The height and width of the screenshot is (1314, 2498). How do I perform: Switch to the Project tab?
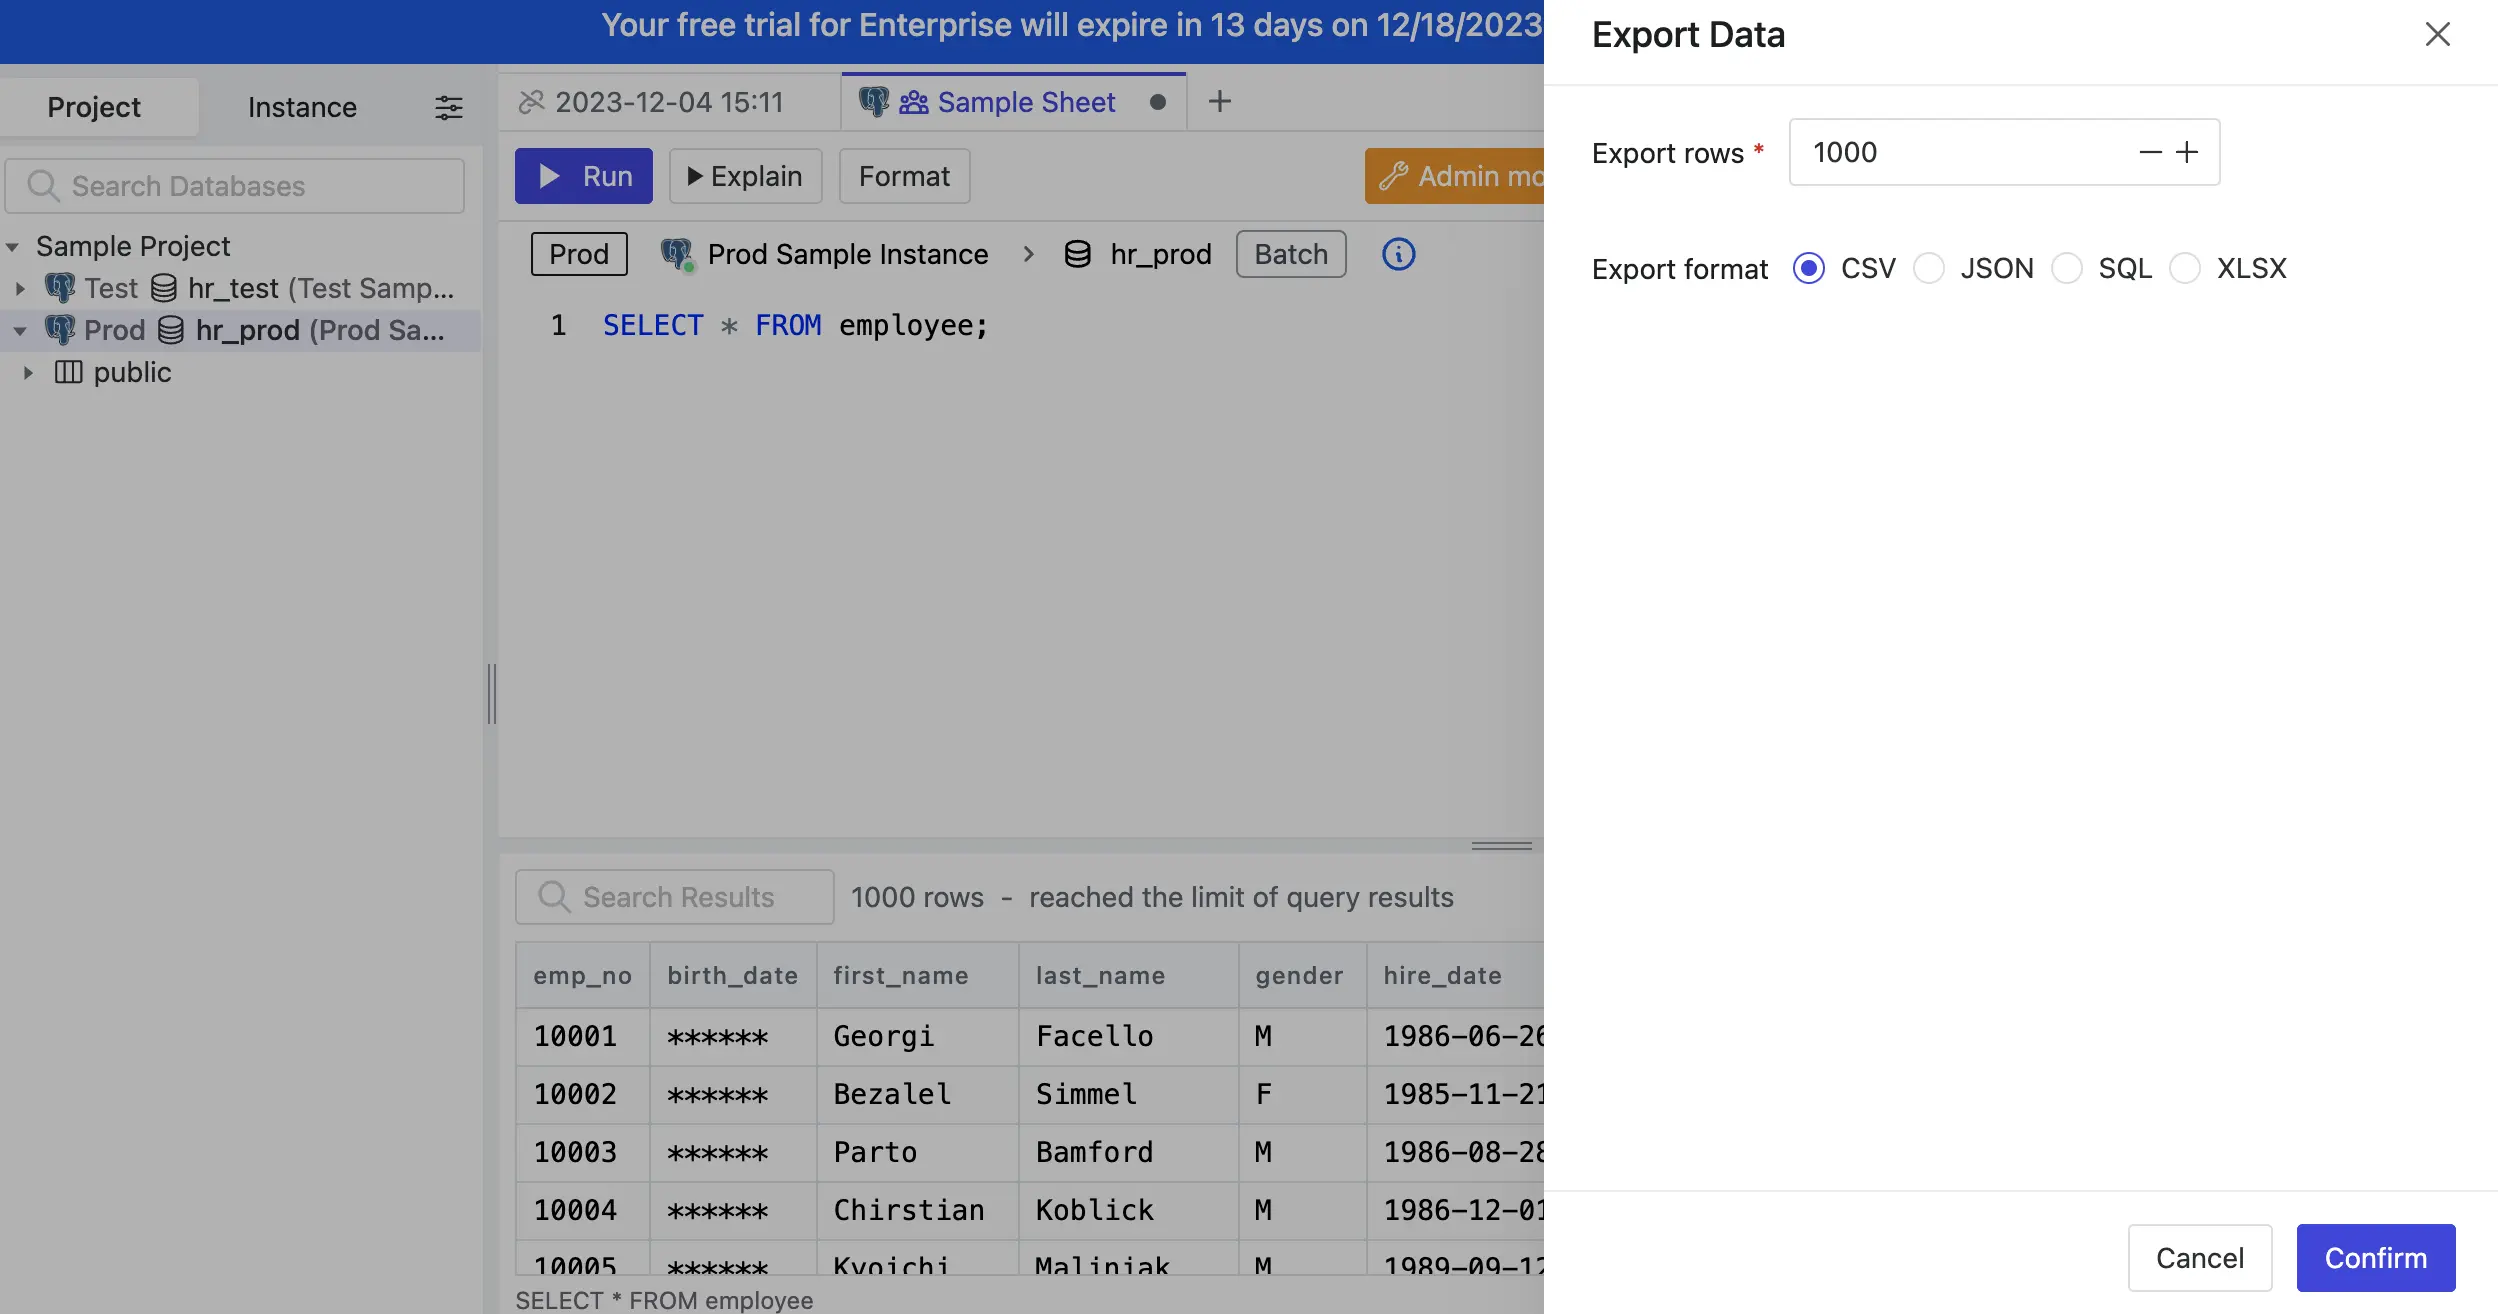[94, 106]
